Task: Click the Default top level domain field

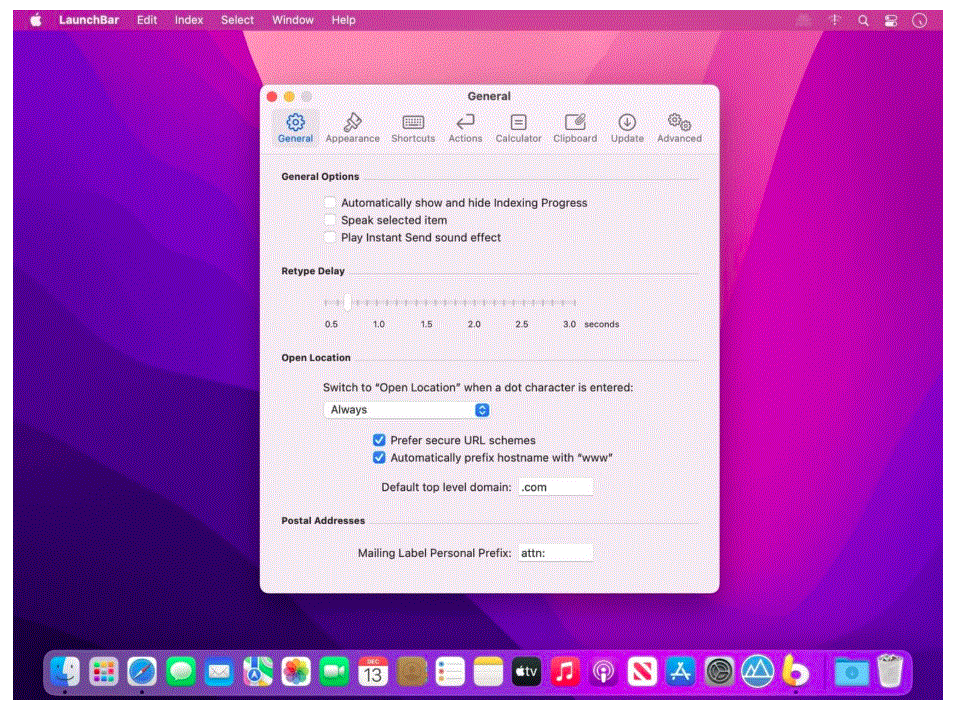Action: [556, 487]
